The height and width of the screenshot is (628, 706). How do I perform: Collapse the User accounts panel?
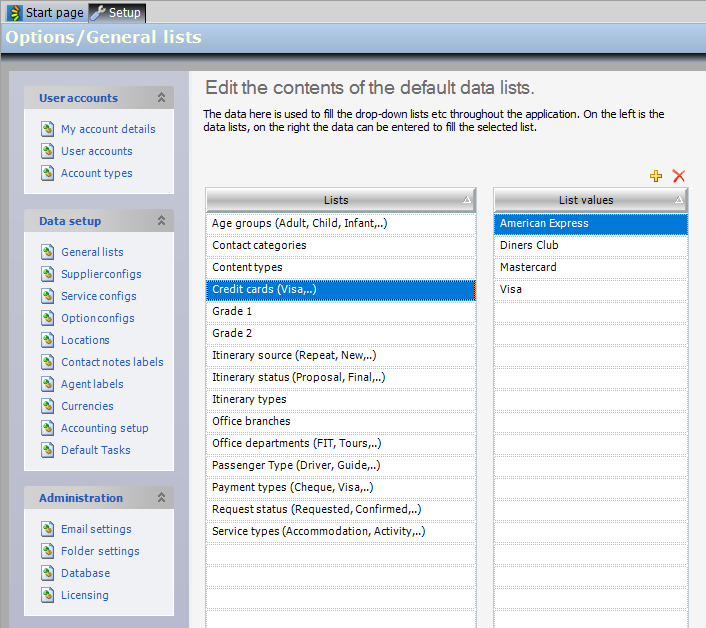point(161,98)
